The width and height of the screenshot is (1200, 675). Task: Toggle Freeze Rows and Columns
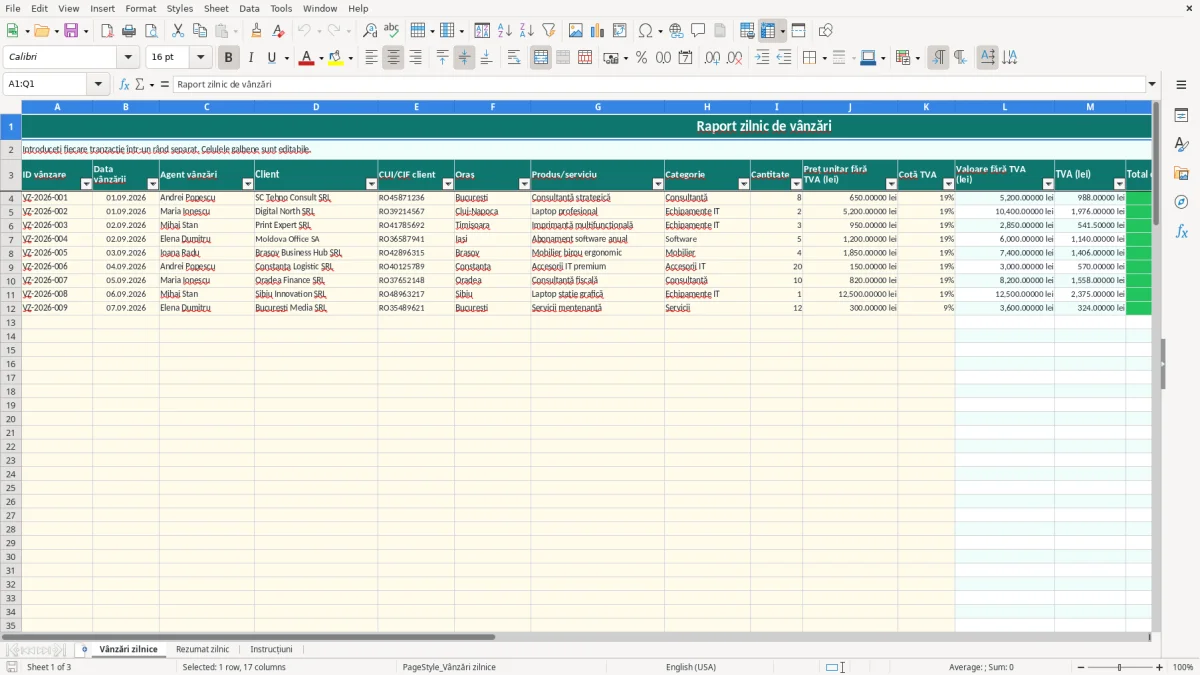[768, 31]
